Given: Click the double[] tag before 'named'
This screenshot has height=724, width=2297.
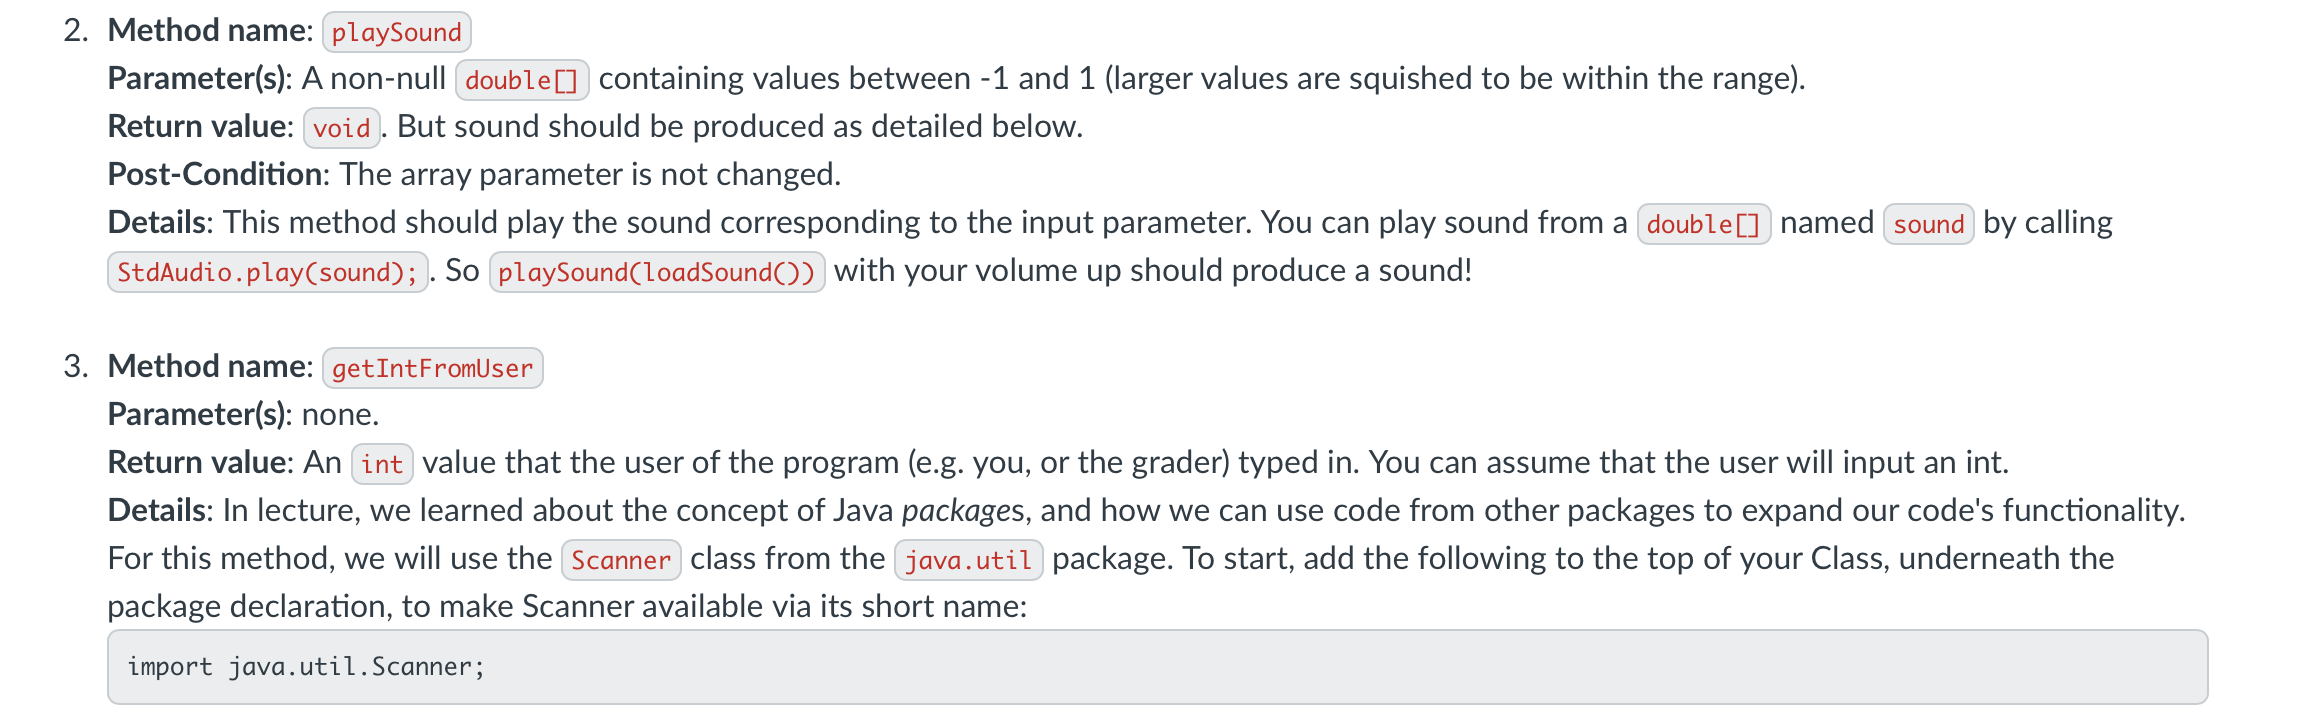Looking at the screenshot, I should point(1704,224).
